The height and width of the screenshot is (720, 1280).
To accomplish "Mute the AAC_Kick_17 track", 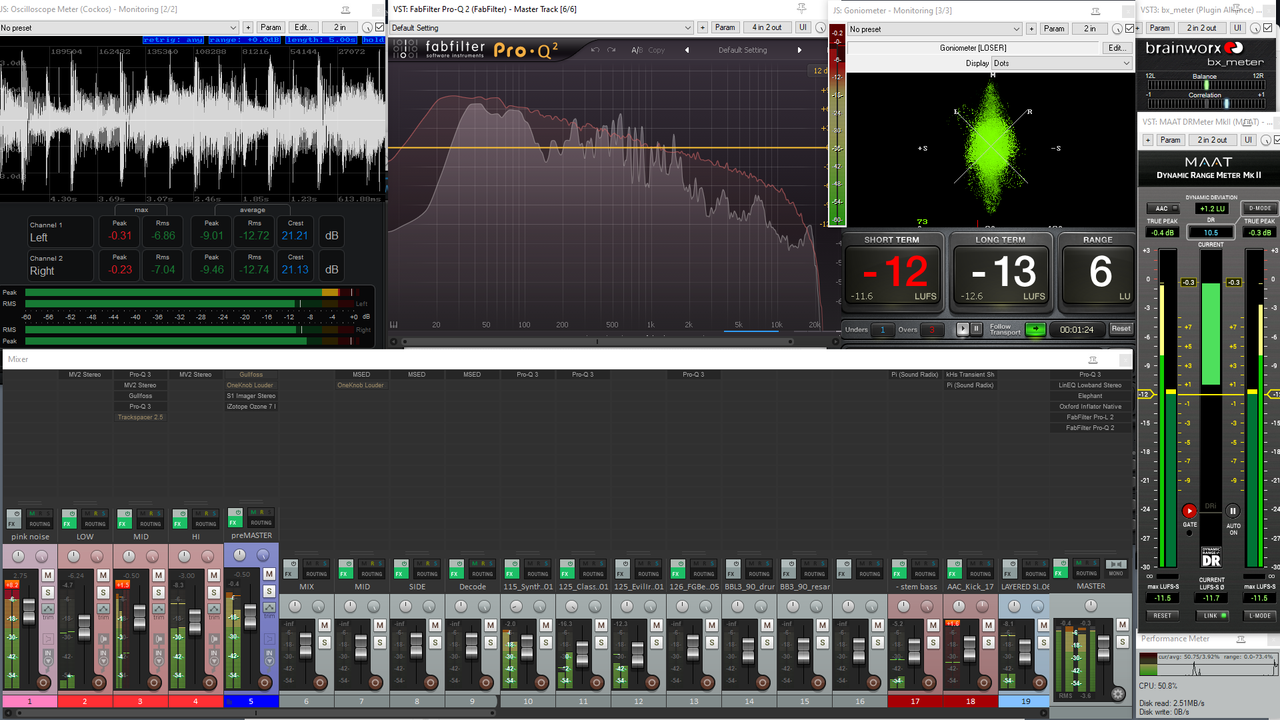I will coord(987,626).
